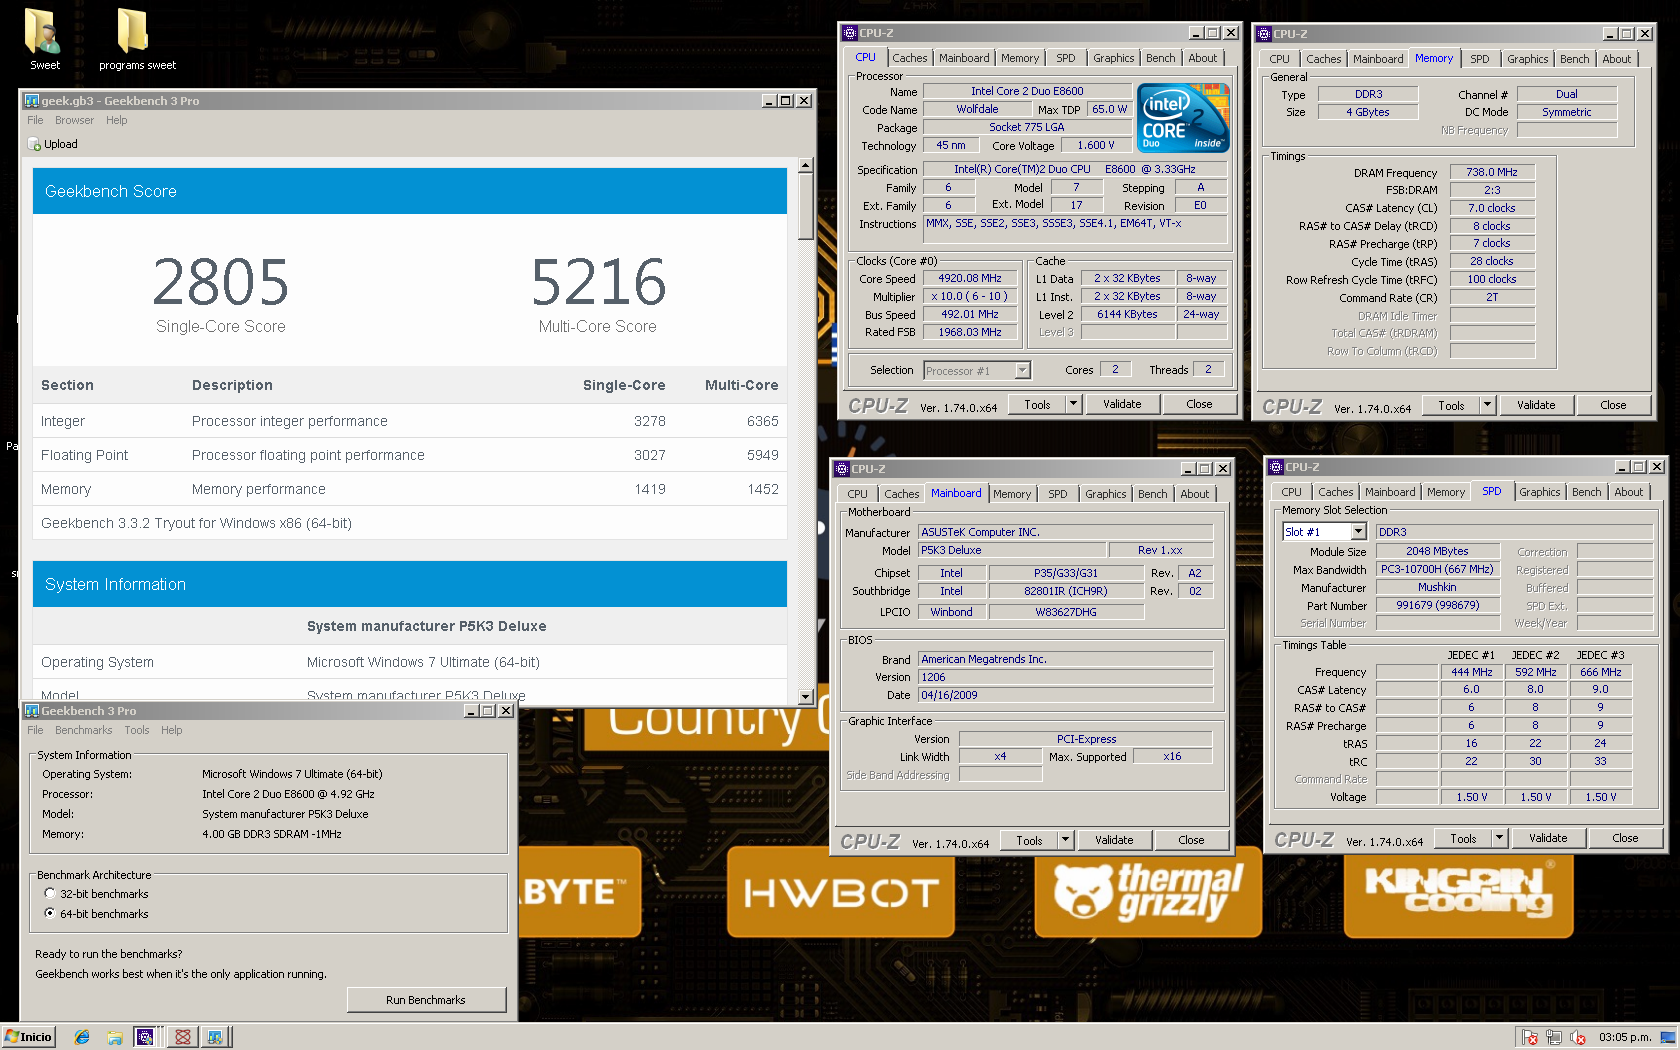
Task: Click Tools button in CPU-Z motherboard window
Action: 1029,840
